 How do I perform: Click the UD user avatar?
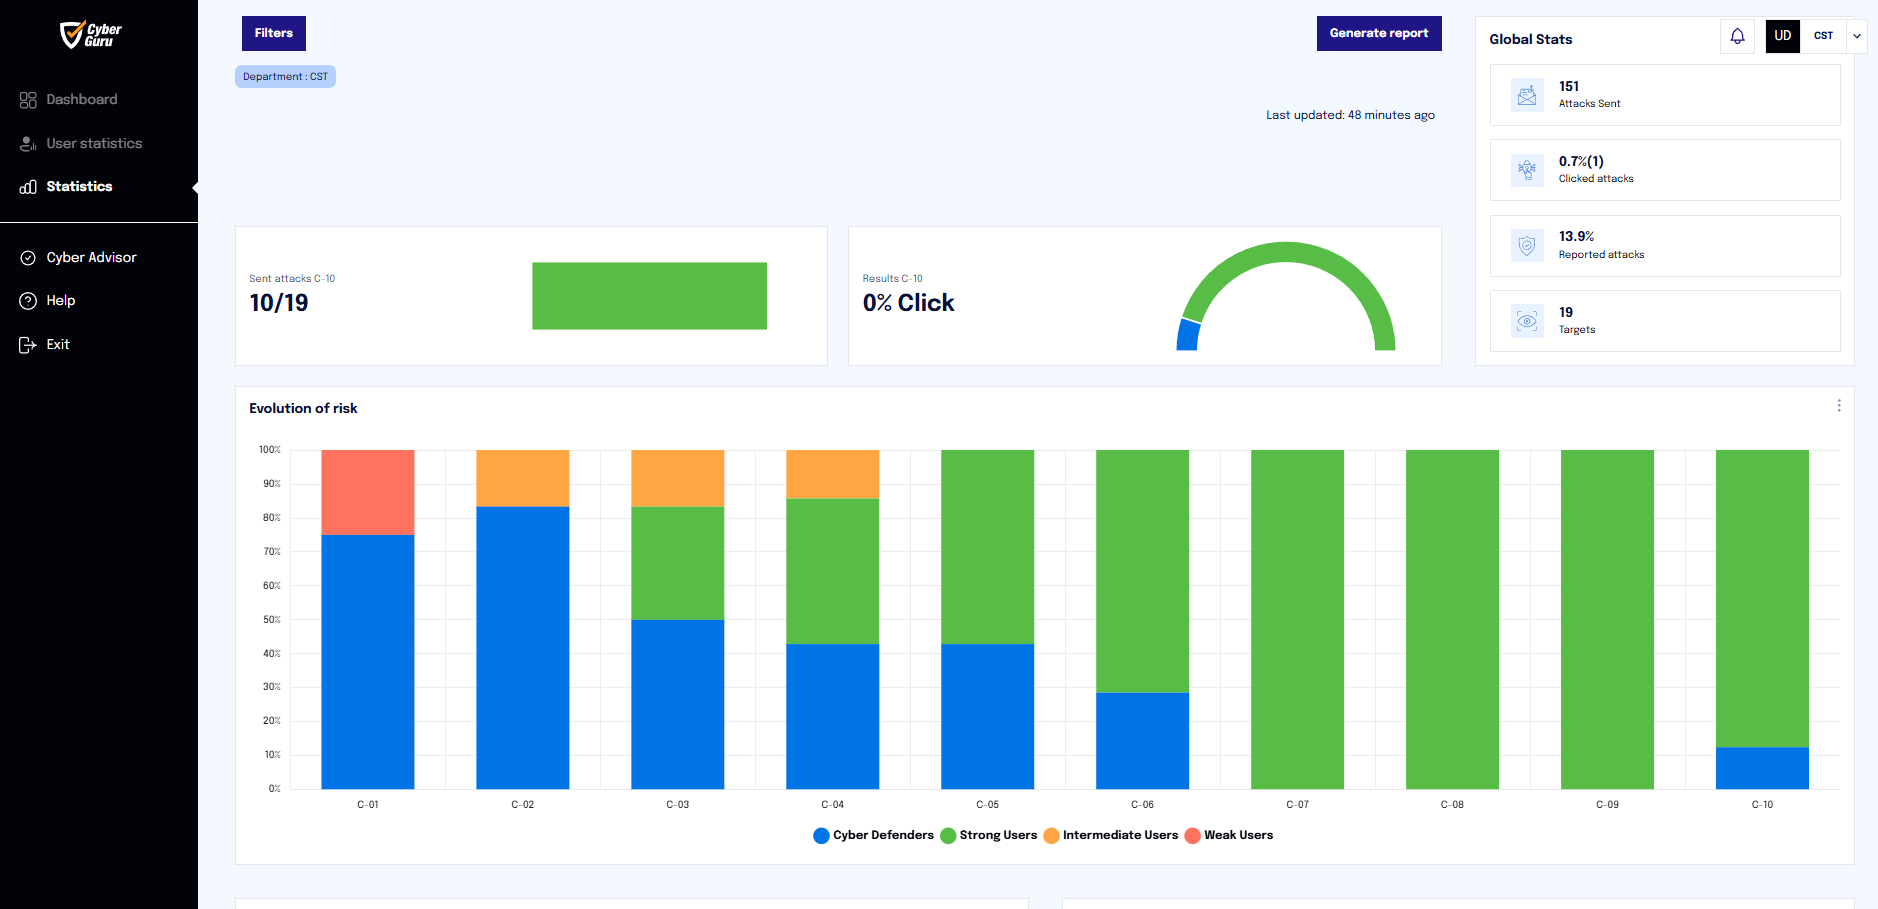(1782, 36)
